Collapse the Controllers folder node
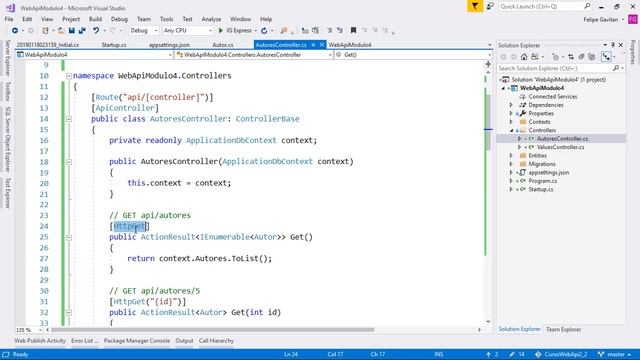The image size is (640, 360). pos(511,130)
